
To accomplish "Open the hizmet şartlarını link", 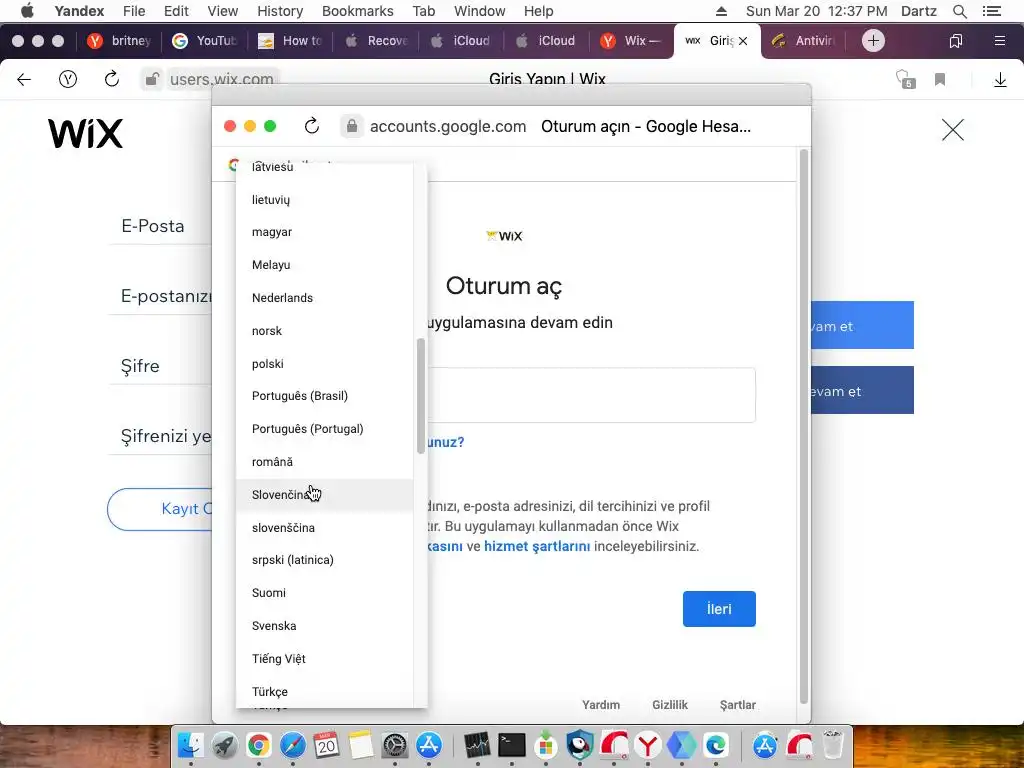I will 537,547.
